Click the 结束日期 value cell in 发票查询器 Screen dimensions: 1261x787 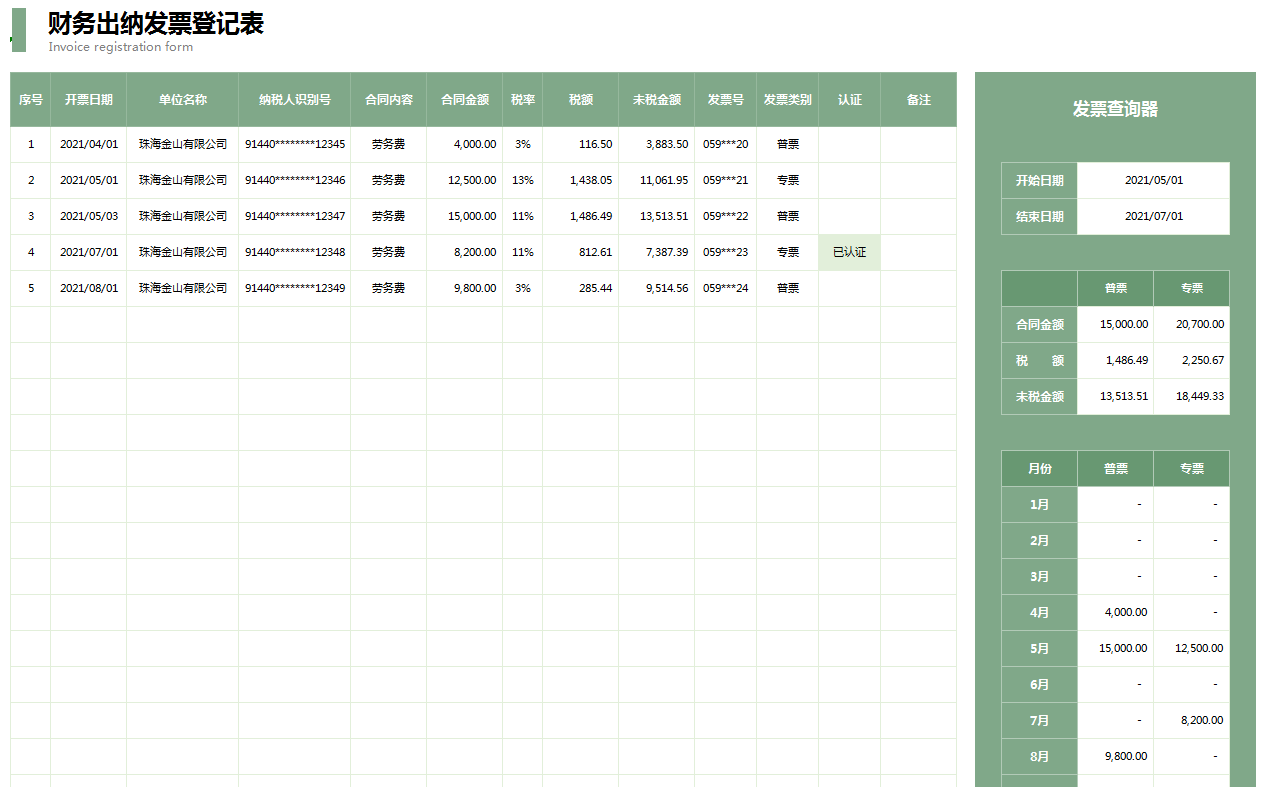pos(1153,217)
